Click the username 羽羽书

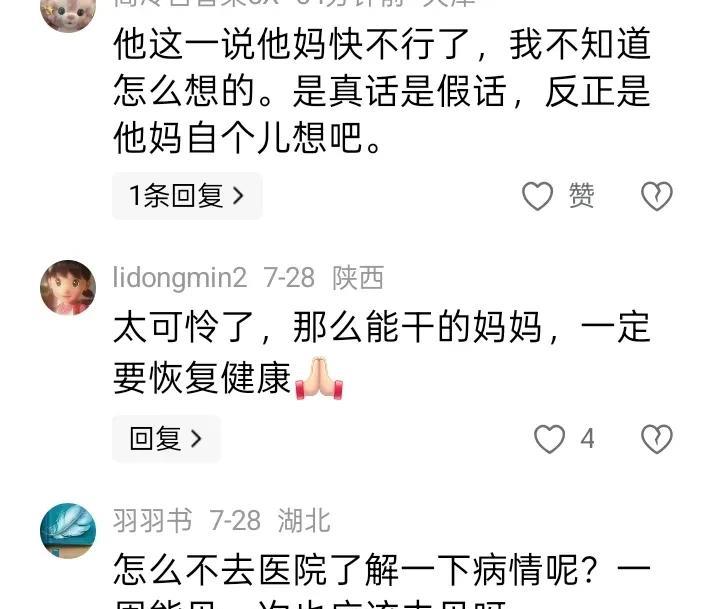click(153, 520)
